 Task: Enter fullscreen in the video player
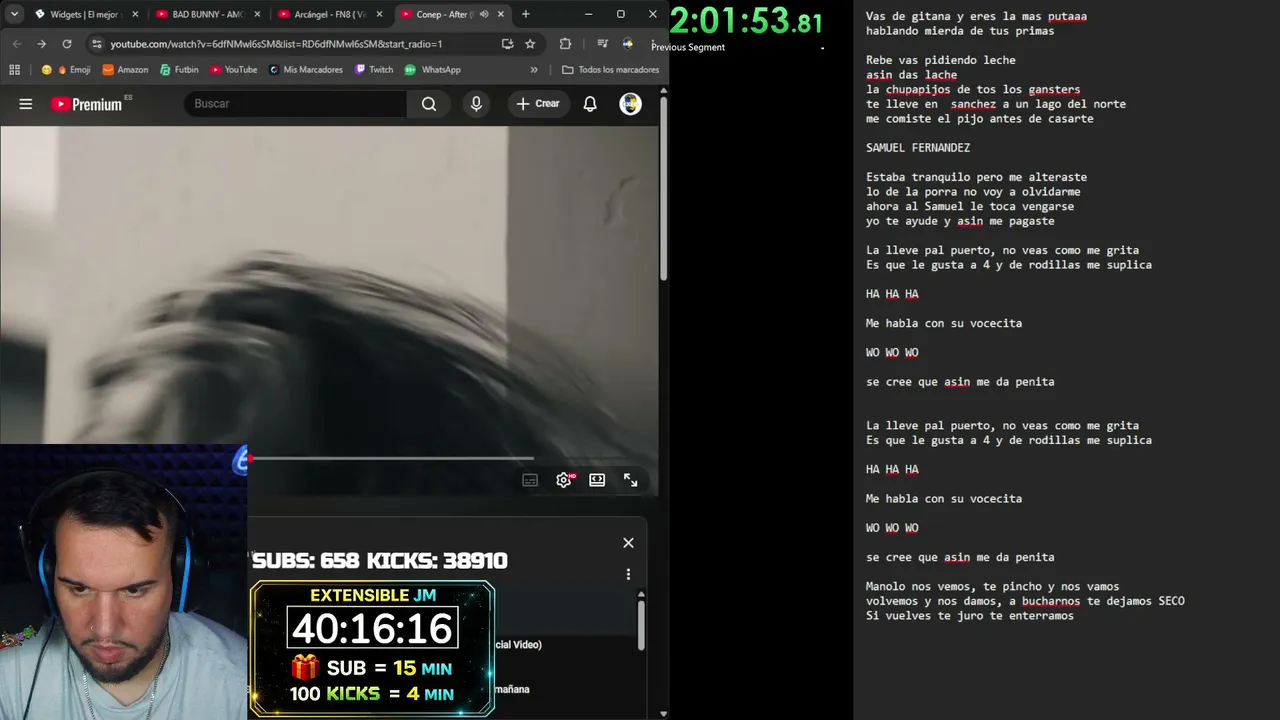(630, 480)
